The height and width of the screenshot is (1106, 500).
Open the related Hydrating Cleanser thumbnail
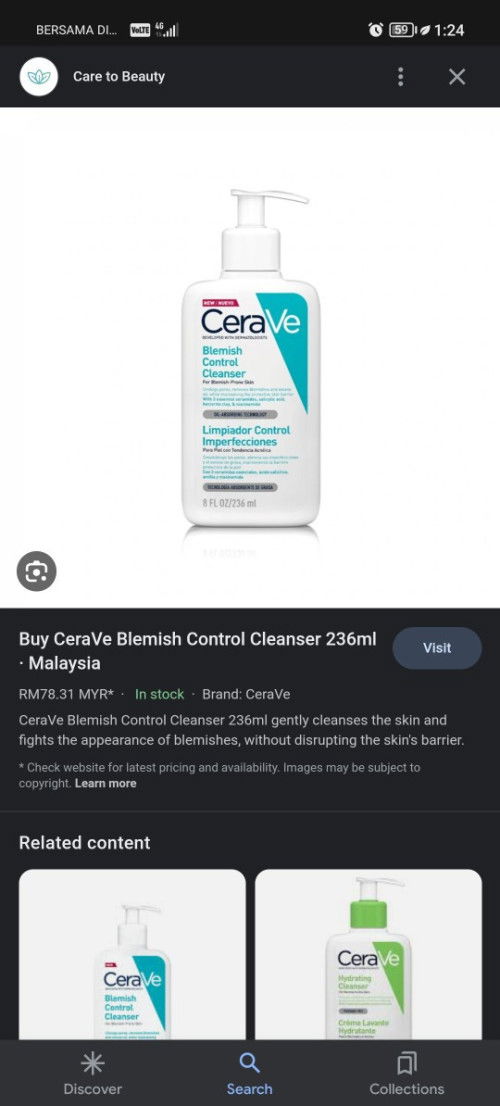[x=369, y=954]
